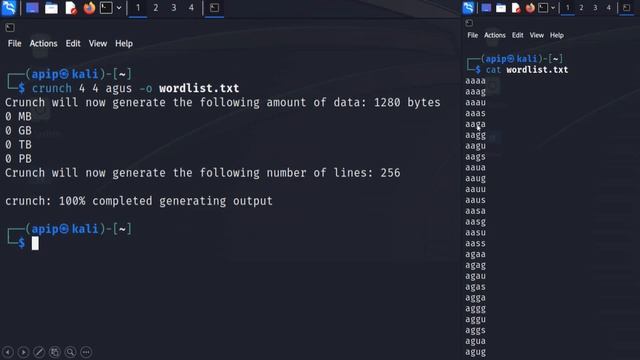Open Edit menu in right terminal
640x360 pixels.
coord(518,35)
